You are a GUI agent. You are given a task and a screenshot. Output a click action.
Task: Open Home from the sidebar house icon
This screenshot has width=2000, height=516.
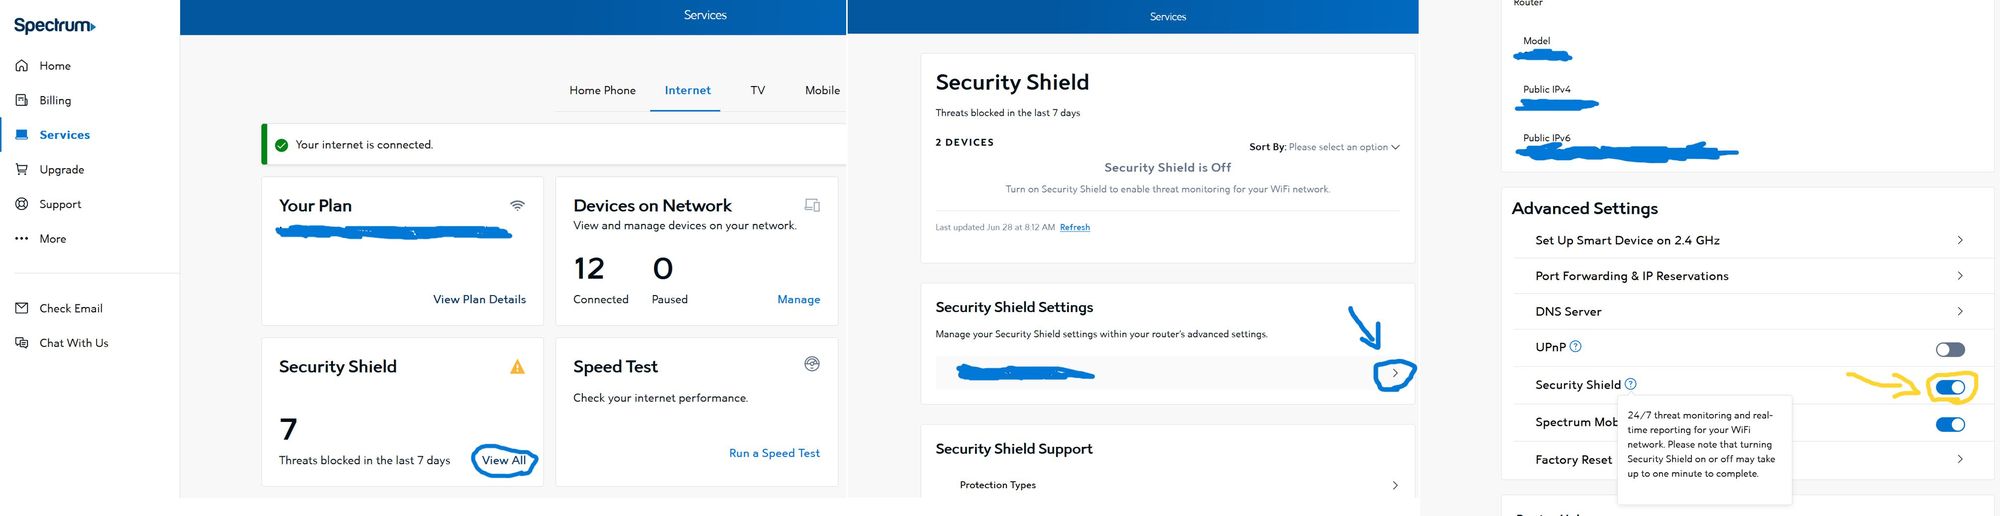(22, 66)
